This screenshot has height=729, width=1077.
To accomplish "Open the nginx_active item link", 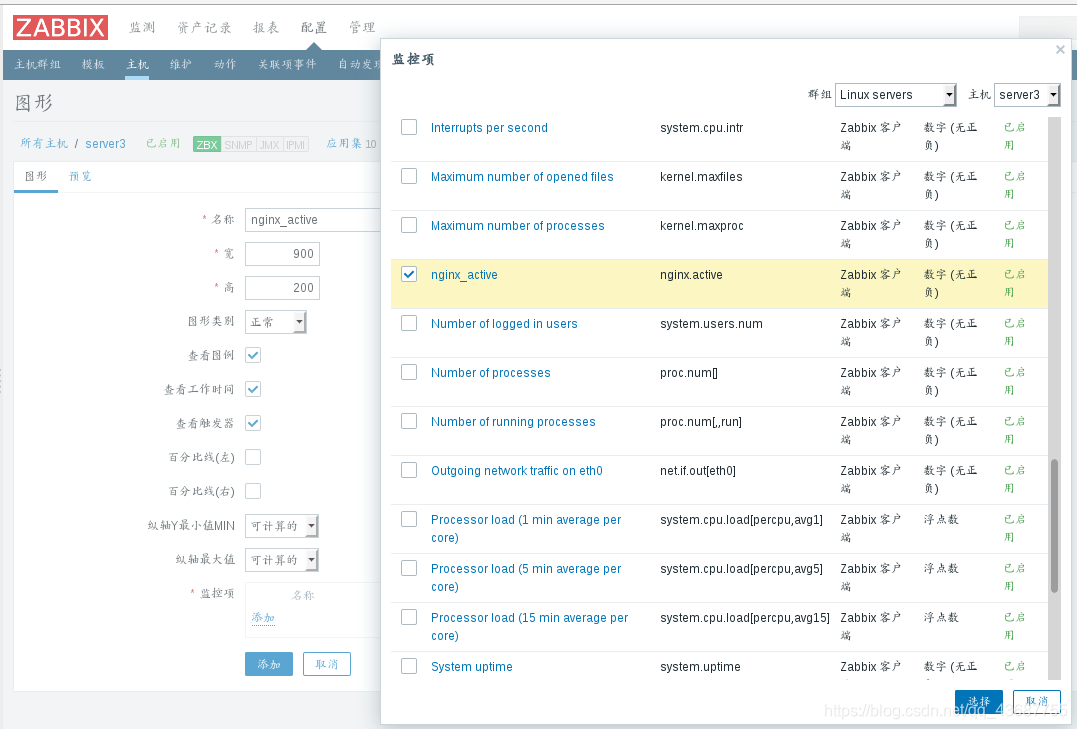I will tap(464, 275).
